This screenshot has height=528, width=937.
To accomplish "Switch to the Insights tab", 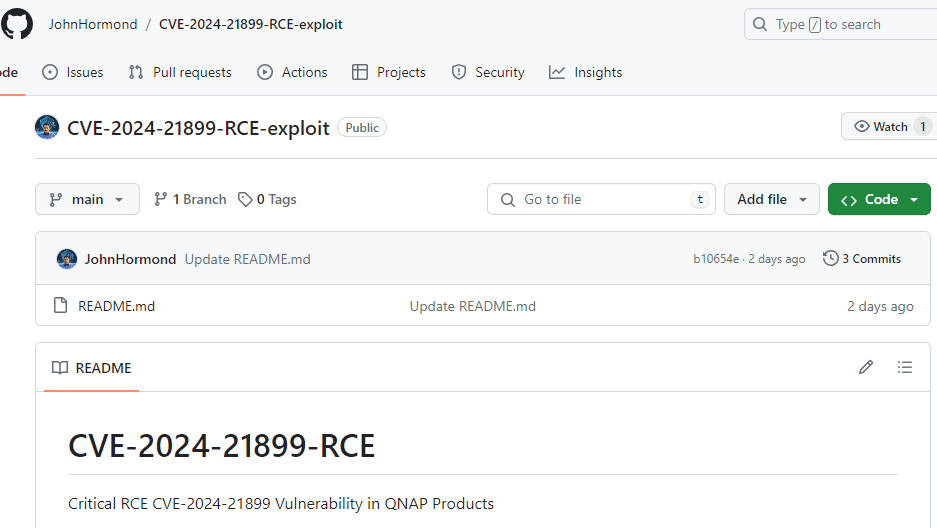I will click(x=586, y=72).
